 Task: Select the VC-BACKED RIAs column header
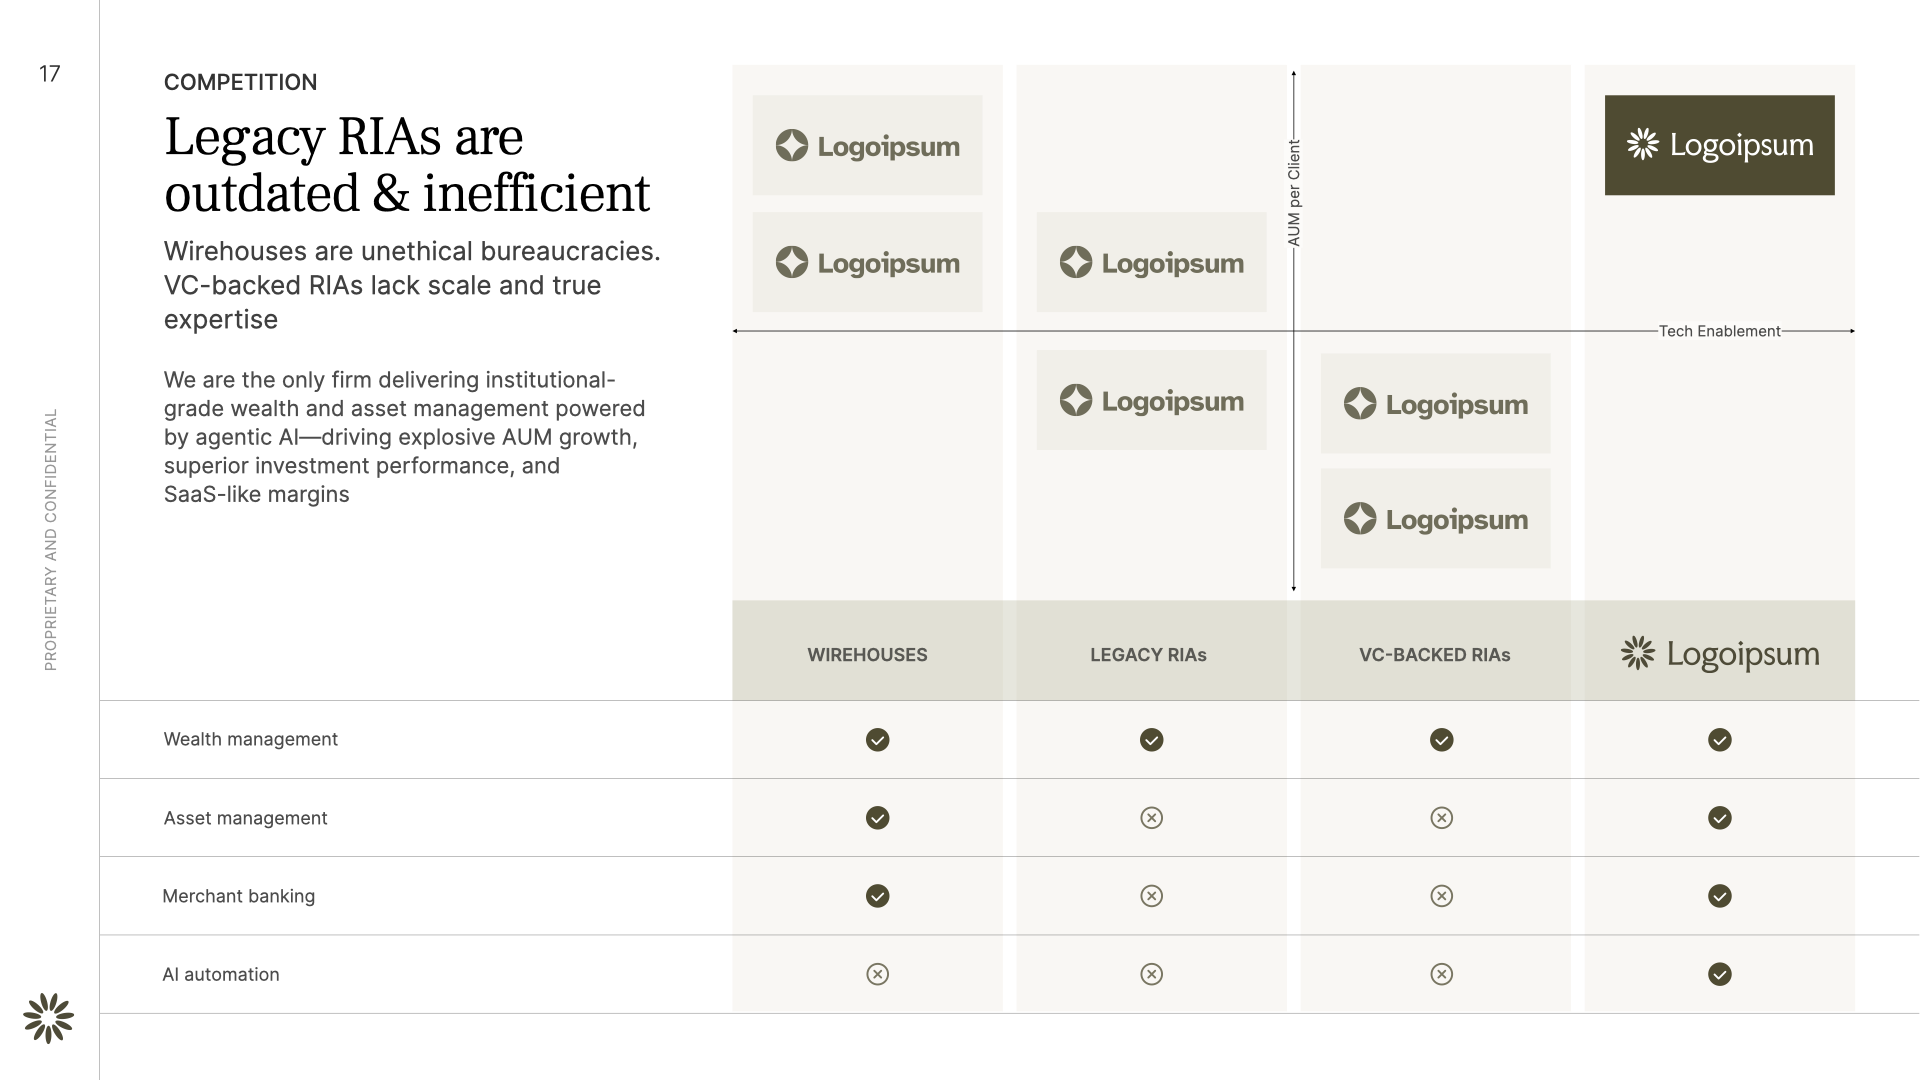pyautogui.click(x=1434, y=655)
